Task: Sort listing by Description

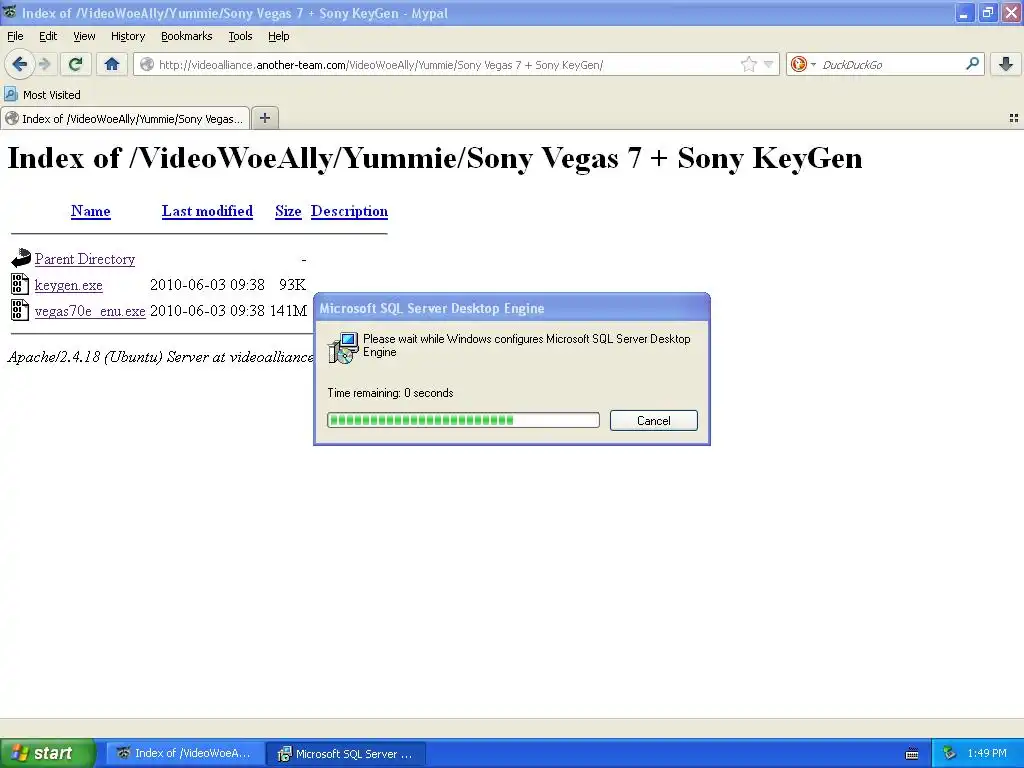Action: 349,211
